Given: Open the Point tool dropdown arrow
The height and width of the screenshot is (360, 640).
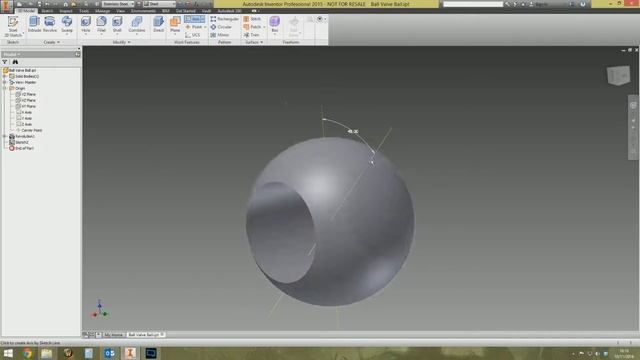Looking at the screenshot, I should (205, 27).
